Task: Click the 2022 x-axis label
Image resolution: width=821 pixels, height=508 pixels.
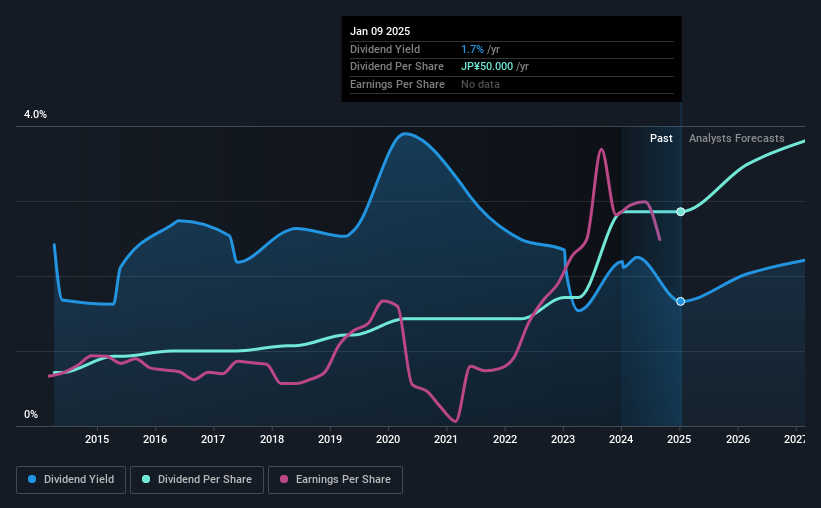Action: (505, 439)
